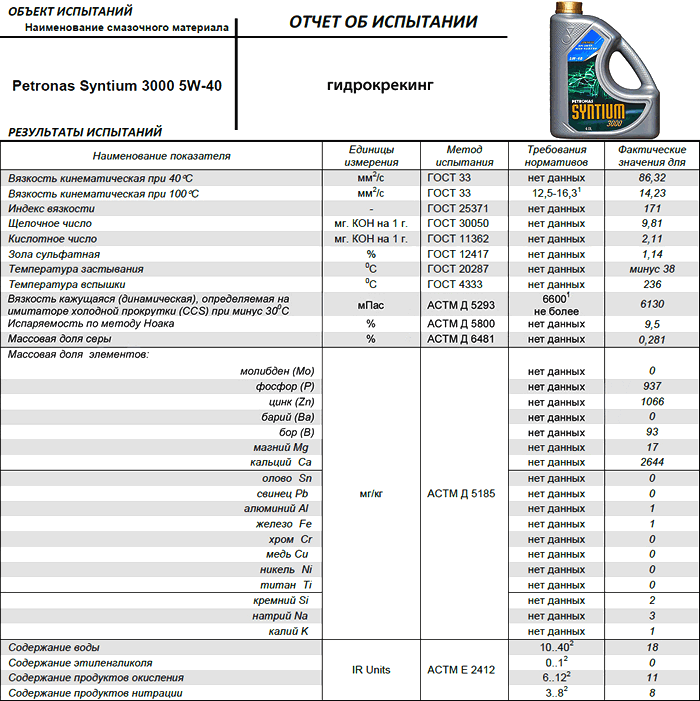Click the Petronas Syntium oil canister image
Image resolution: width=700 pixels, height=701 pixels.
click(605, 71)
